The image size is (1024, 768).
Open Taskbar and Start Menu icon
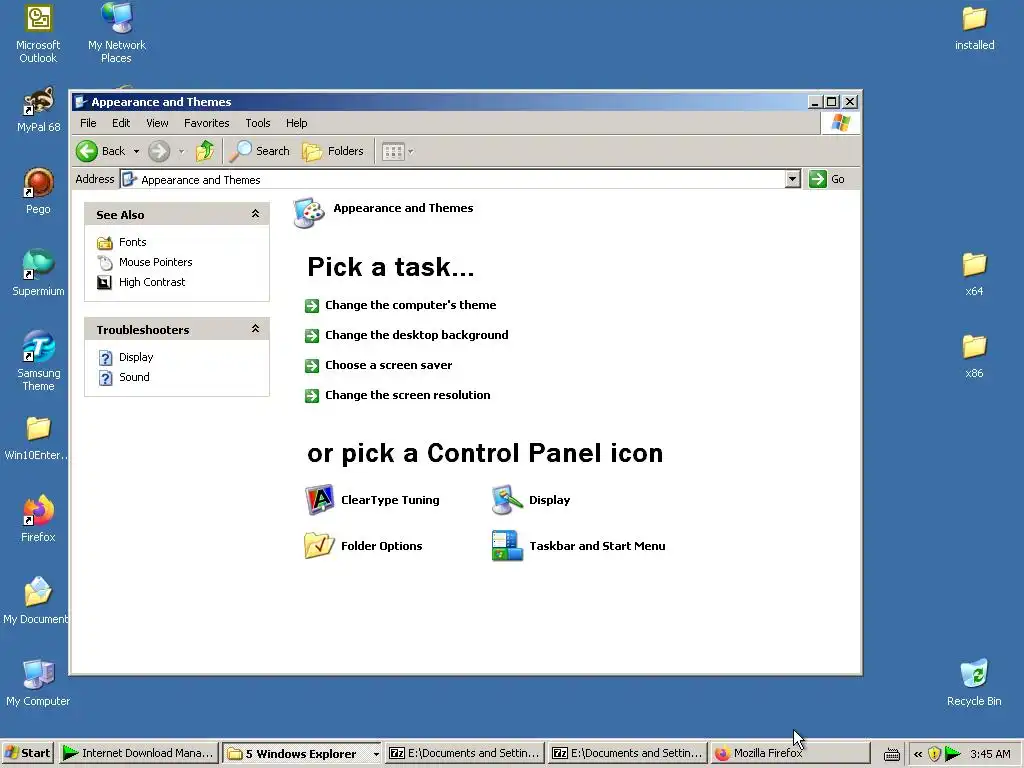coord(579,546)
